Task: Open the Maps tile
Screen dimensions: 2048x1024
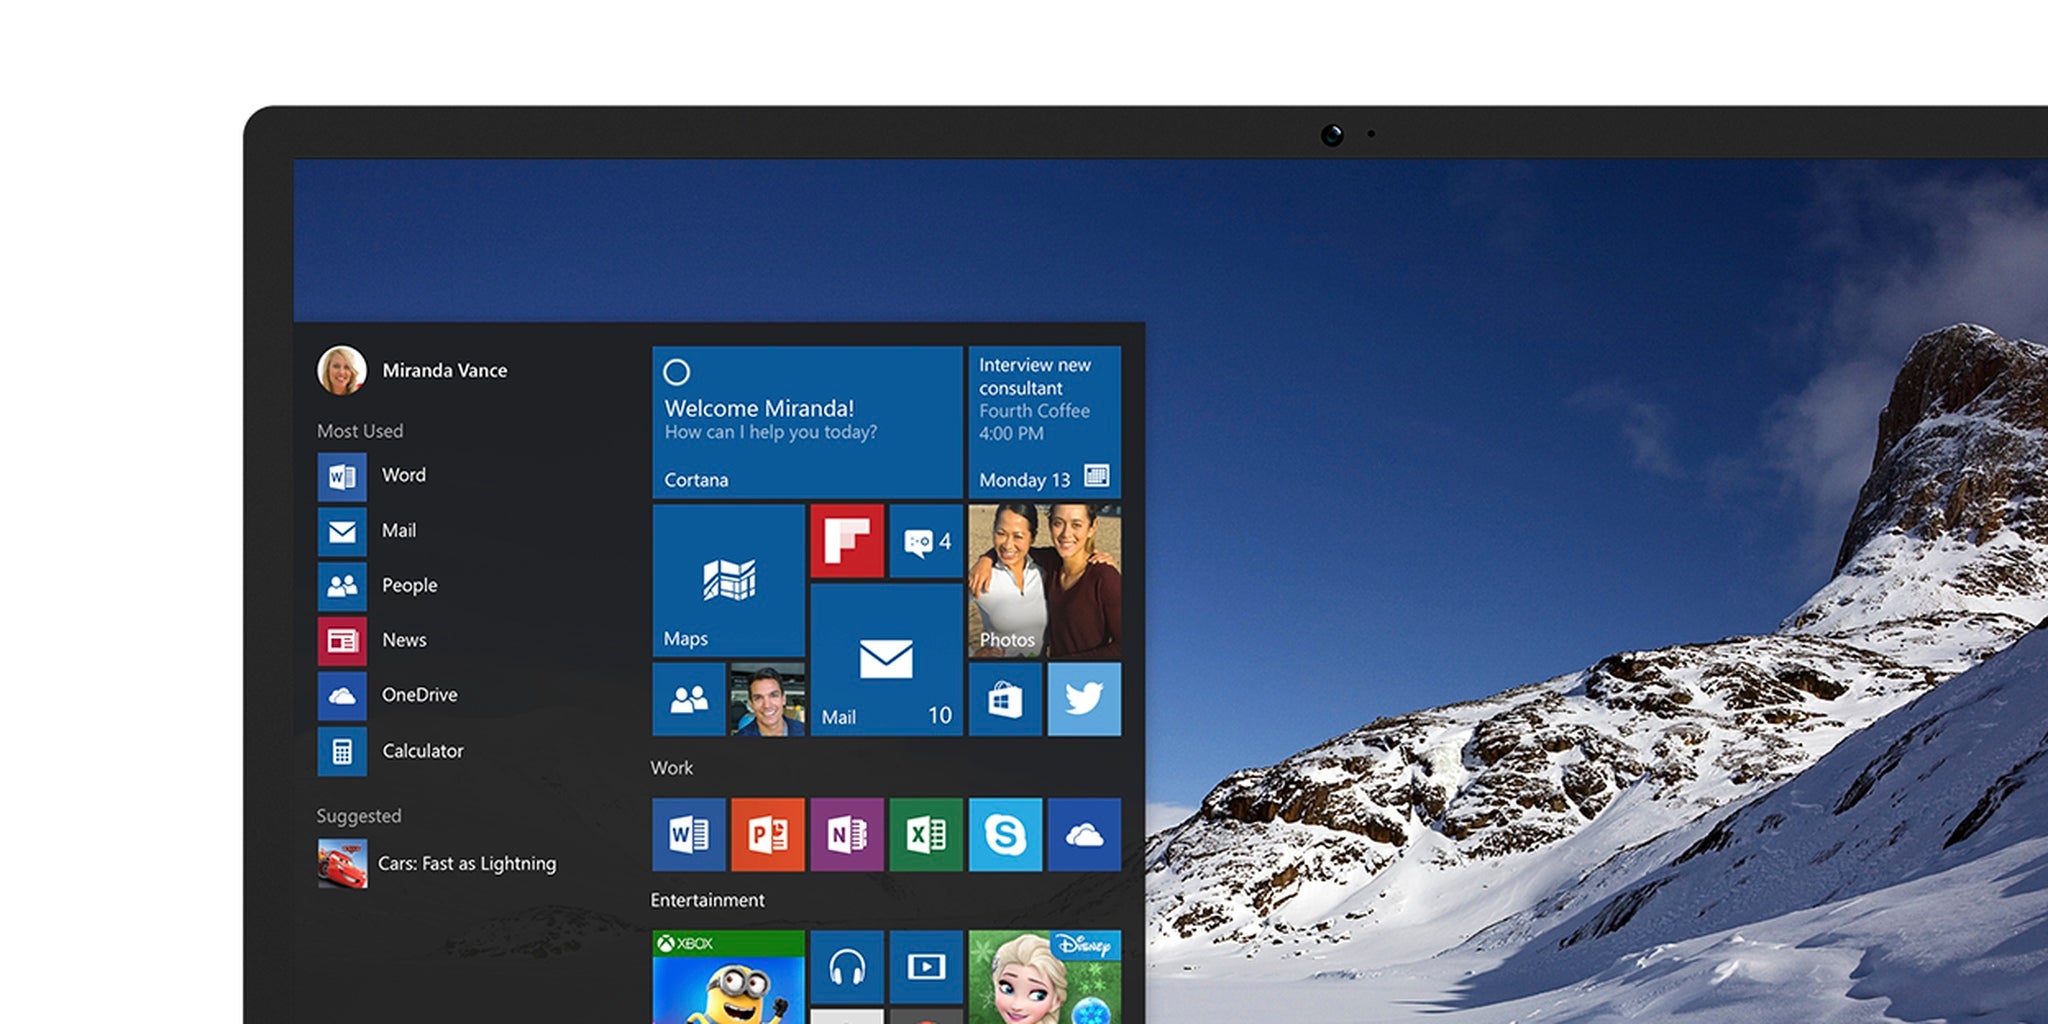Action: pyautogui.click(x=728, y=580)
